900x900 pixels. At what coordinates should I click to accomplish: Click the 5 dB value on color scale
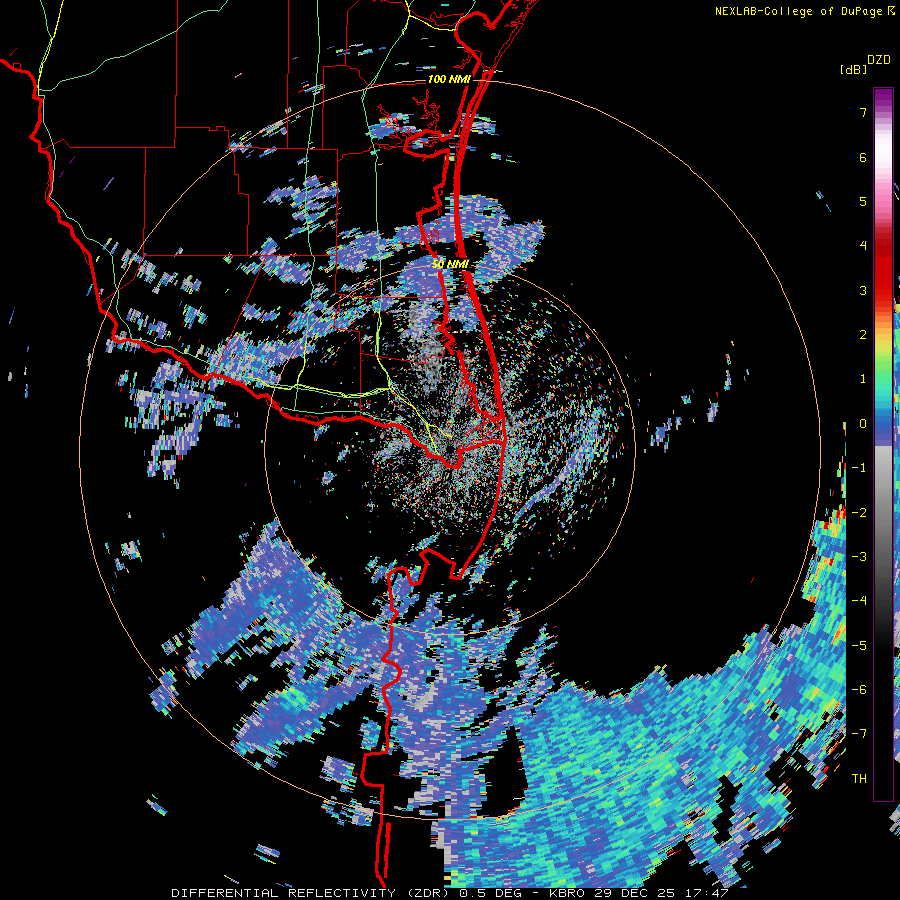pyautogui.click(x=863, y=201)
